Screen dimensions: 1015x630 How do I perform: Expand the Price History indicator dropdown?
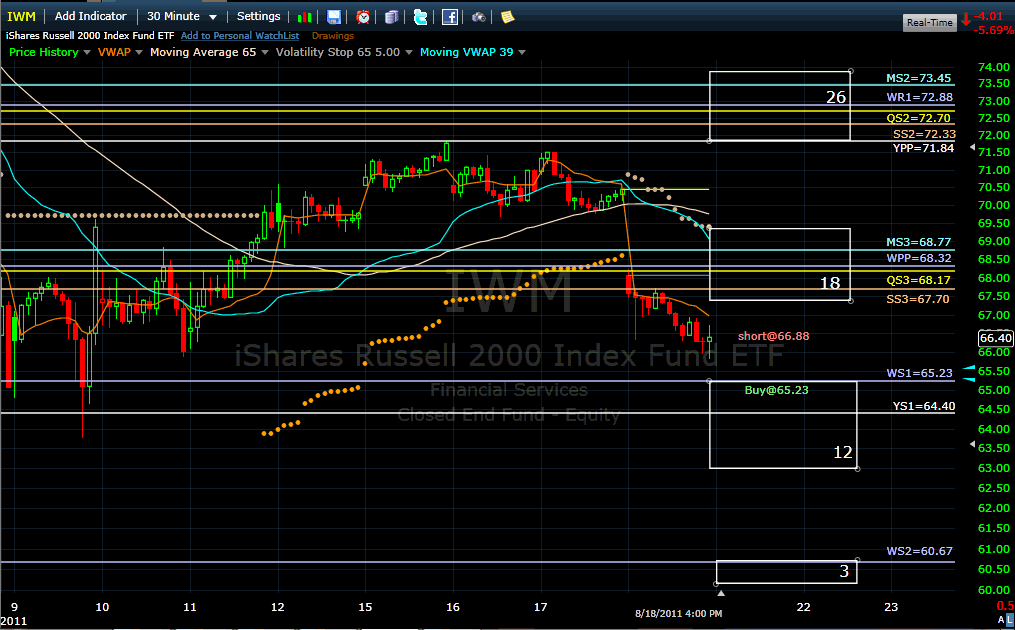tap(87, 52)
